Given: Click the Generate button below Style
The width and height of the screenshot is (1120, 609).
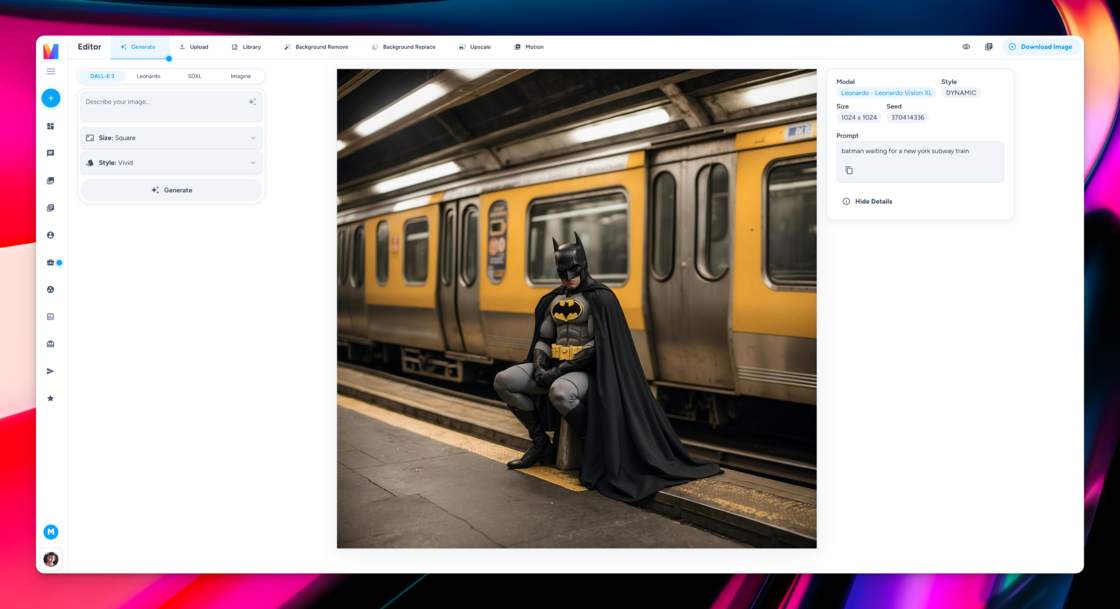Looking at the screenshot, I should [171, 191].
